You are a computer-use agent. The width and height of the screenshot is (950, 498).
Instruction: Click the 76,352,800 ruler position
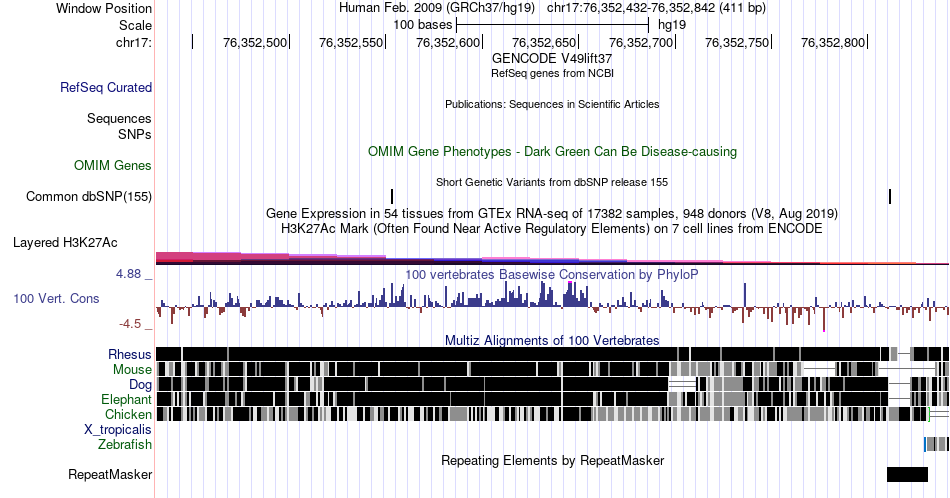click(833, 42)
